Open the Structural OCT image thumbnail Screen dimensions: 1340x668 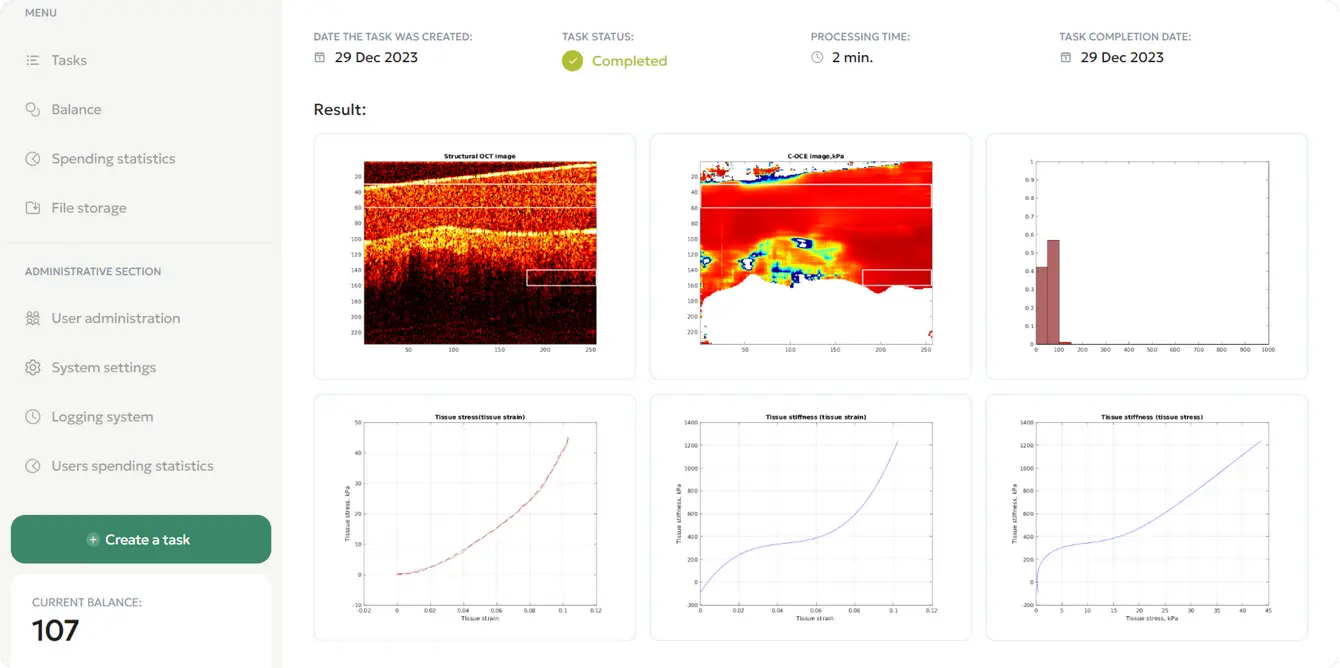click(475, 256)
